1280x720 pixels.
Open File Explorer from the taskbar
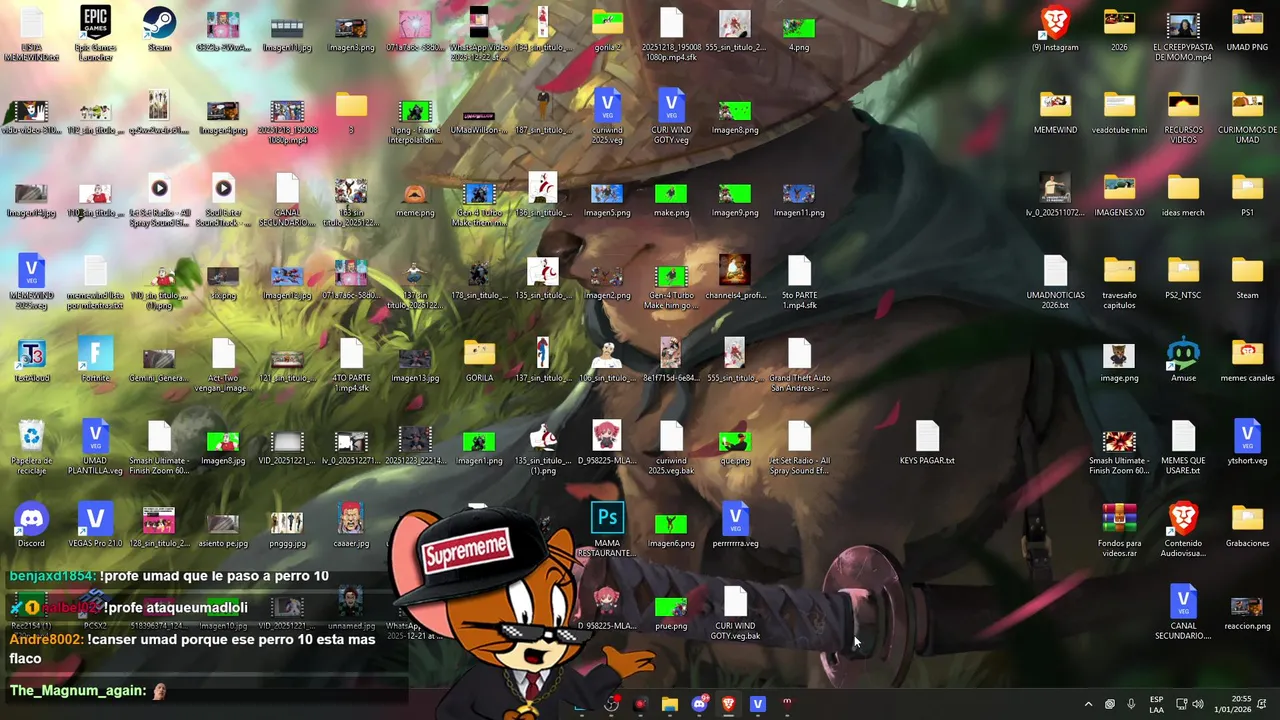tap(670, 704)
